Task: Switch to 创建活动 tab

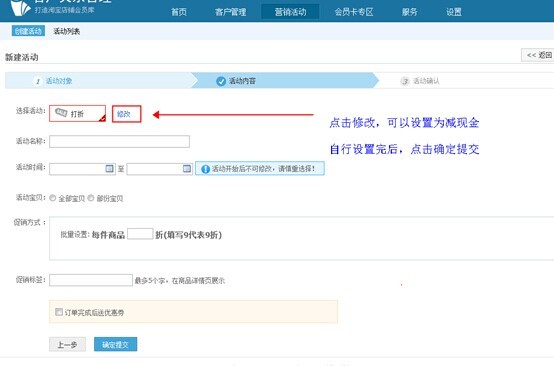Action: coord(28,31)
